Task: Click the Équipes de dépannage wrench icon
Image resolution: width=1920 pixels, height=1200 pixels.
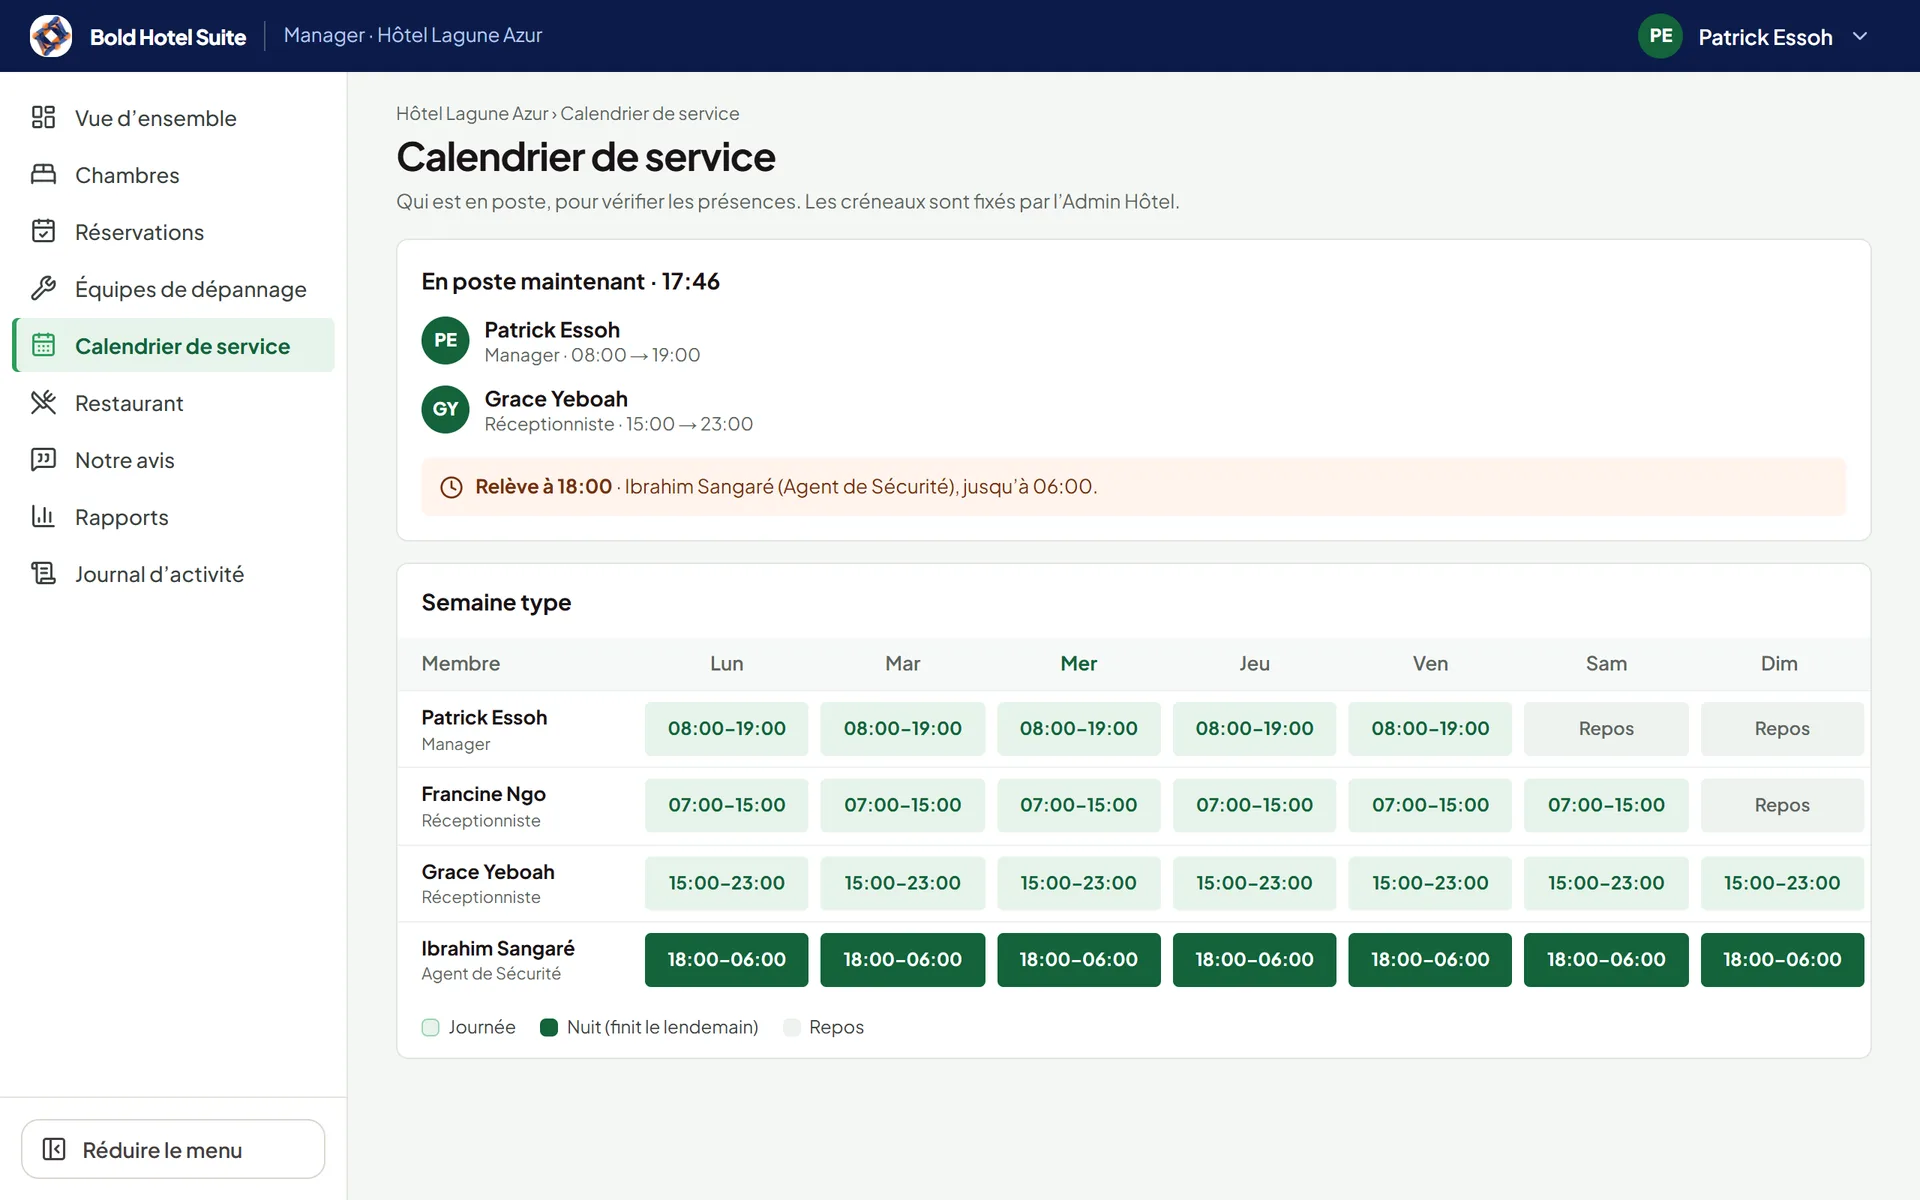Action: [x=43, y=289]
